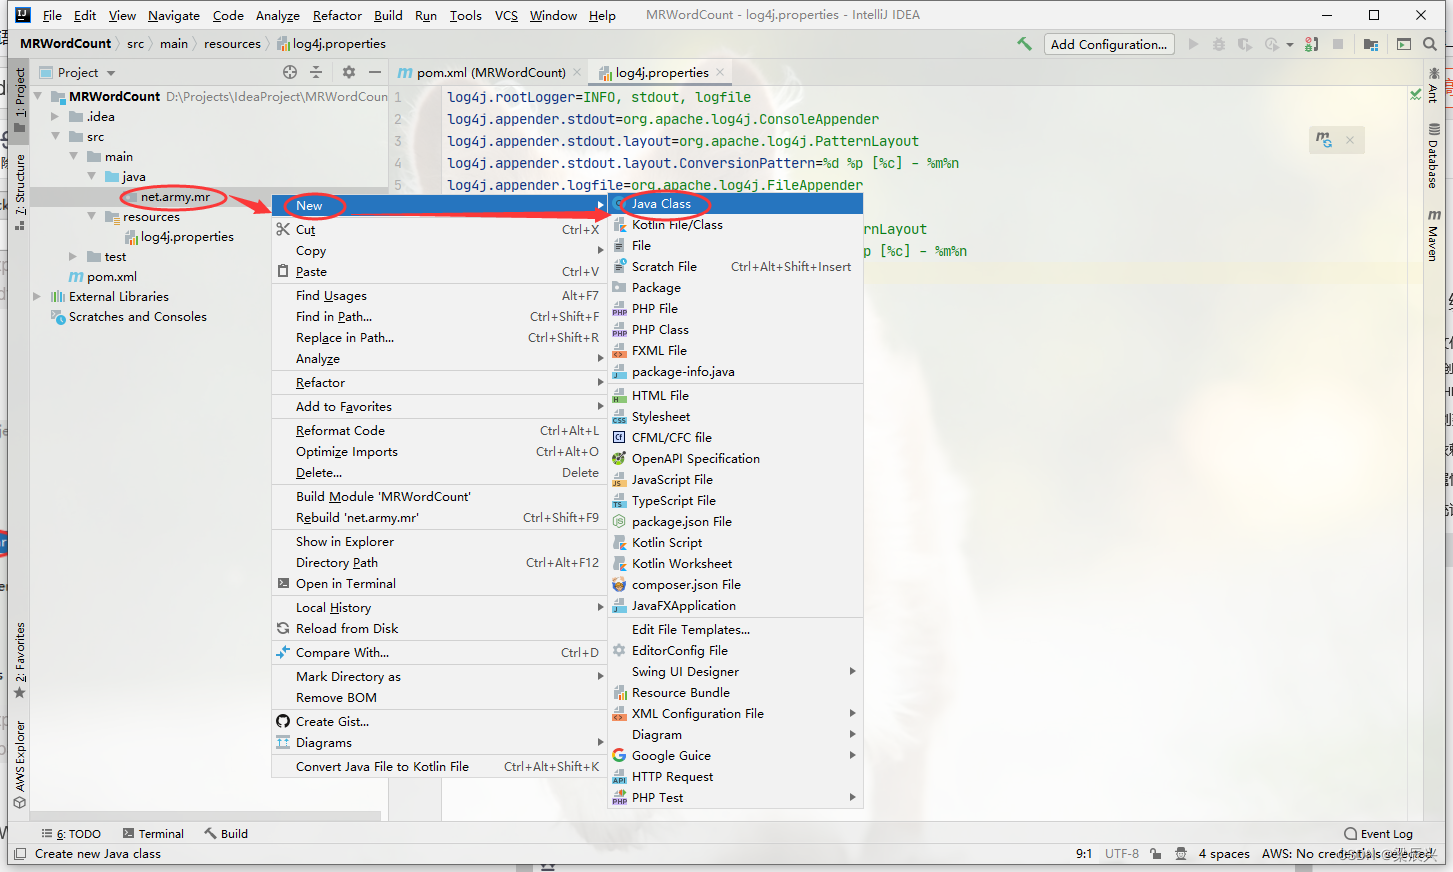Close the log4j.properties editor tab
The width and height of the screenshot is (1453, 872).
point(720,72)
